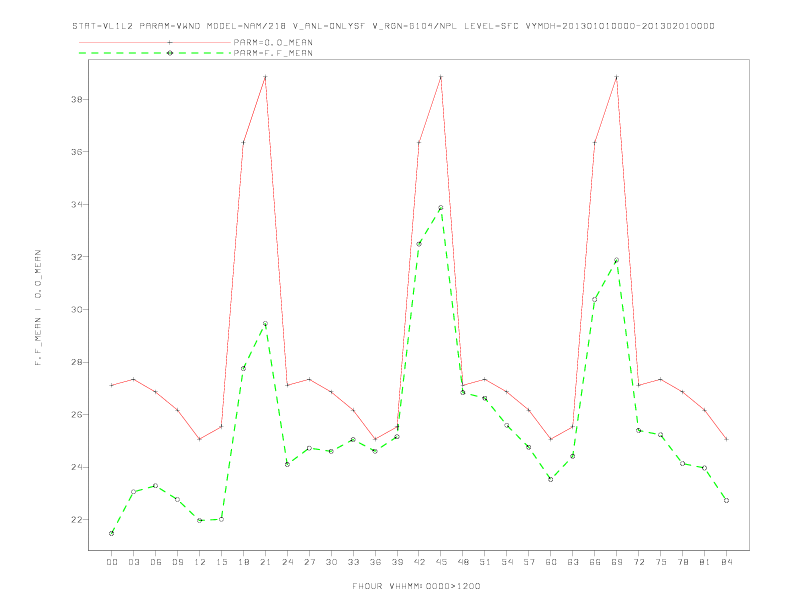Click the green circle marker at hour 00
Image resolution: width=792 pixels, height=612 pixels.
(112, 533)
